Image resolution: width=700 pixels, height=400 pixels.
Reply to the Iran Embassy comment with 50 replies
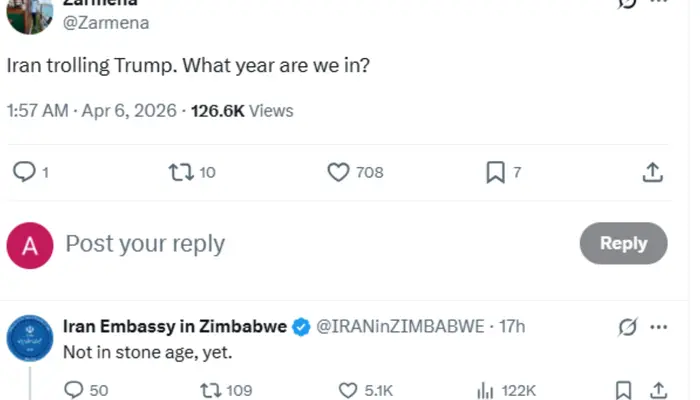pyautogui.click(x=74, y=390)
